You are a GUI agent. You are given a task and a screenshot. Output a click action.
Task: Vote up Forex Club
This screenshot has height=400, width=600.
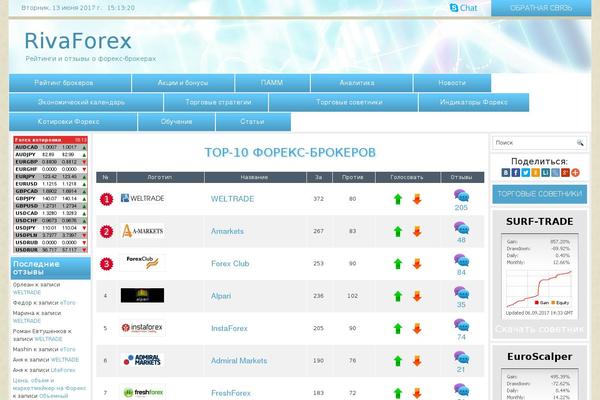398,264
